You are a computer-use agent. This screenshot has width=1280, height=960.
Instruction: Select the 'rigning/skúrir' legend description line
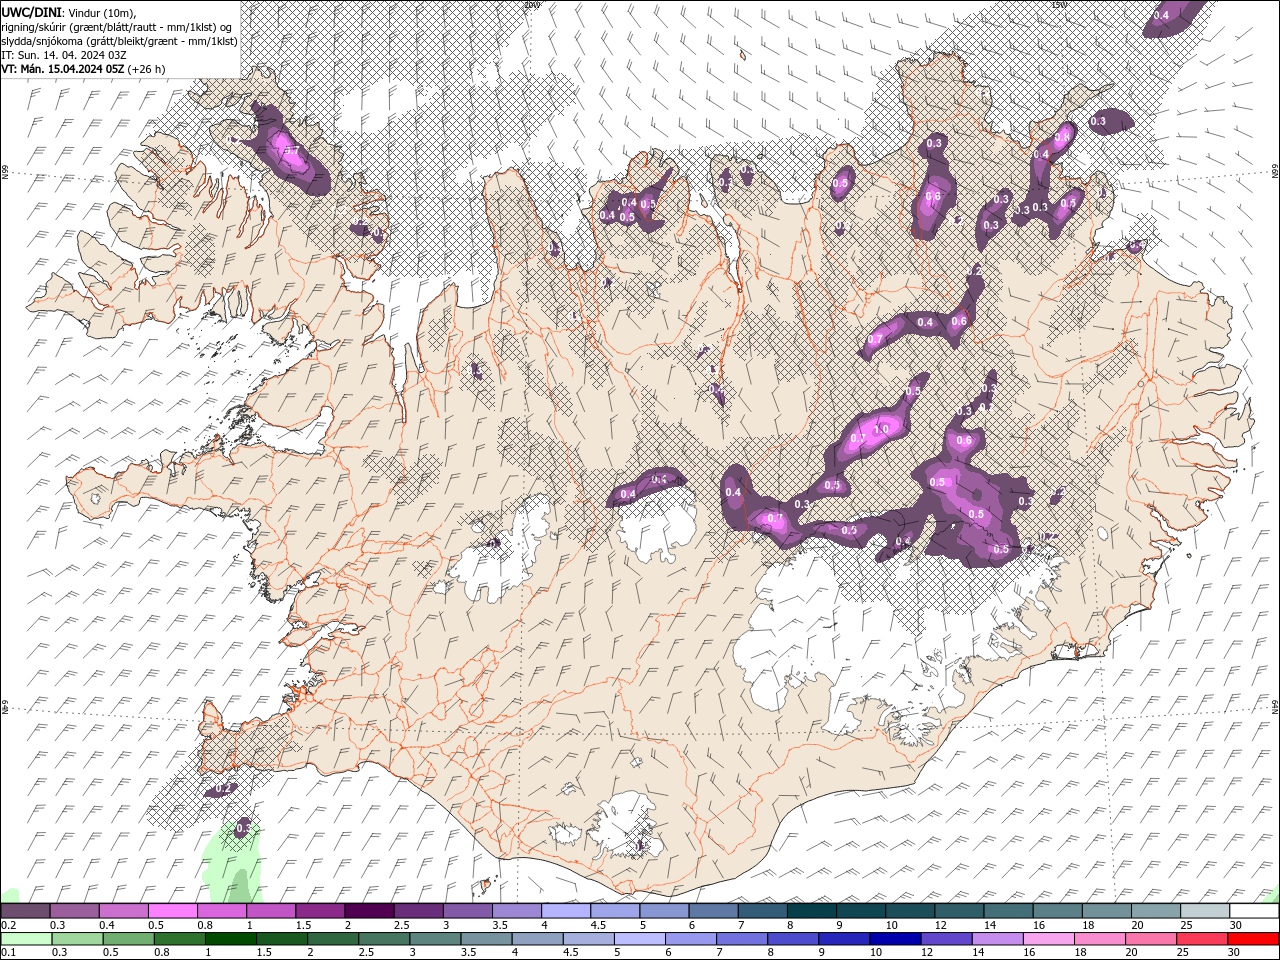[x=117, y=27]
